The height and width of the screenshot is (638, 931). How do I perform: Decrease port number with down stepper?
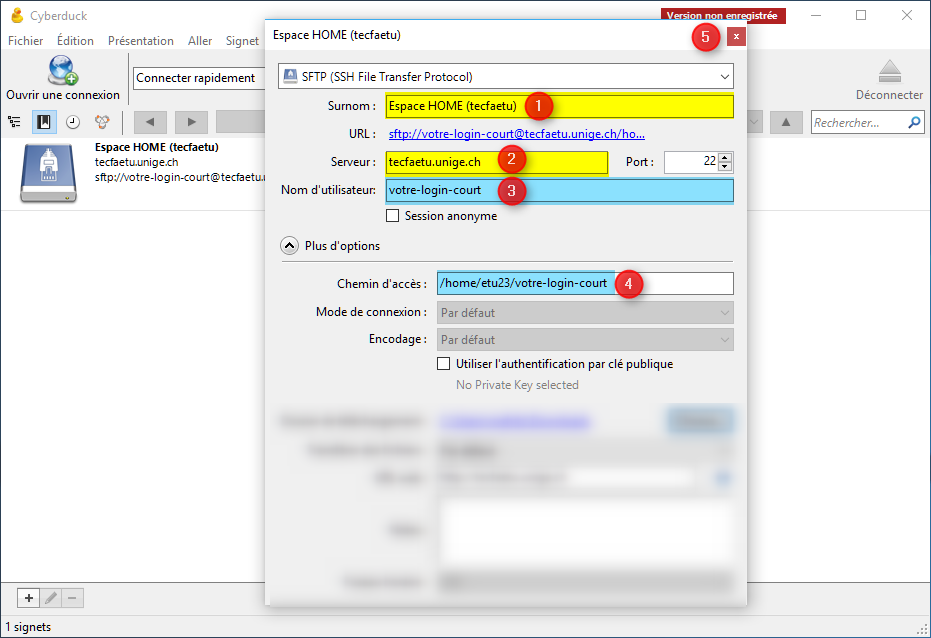(x=725, y=167)
